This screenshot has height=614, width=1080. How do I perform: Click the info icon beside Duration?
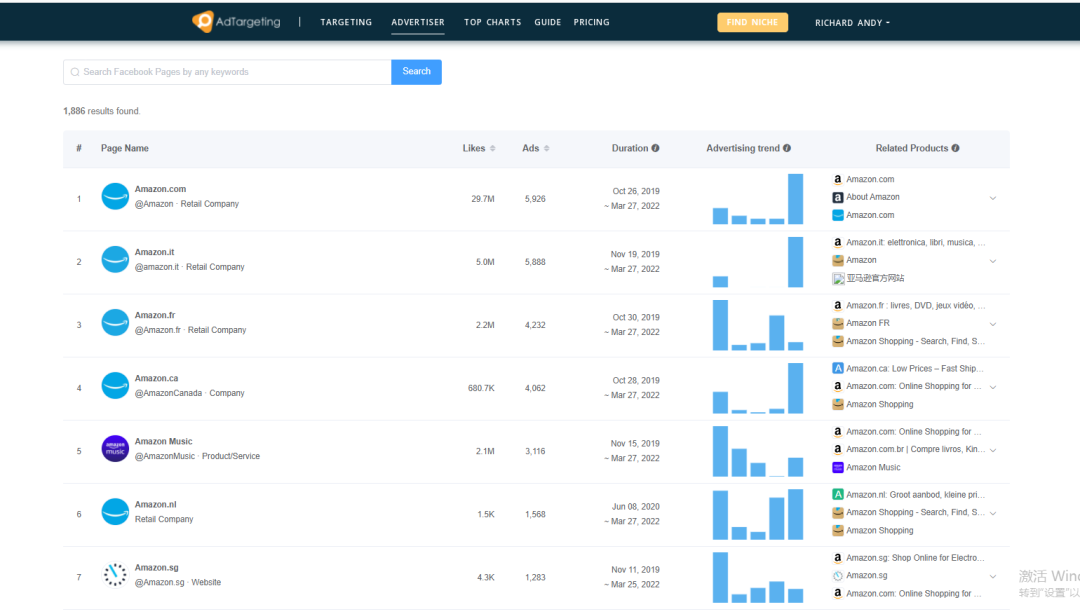pyautogui.click(x=655, y=148)
